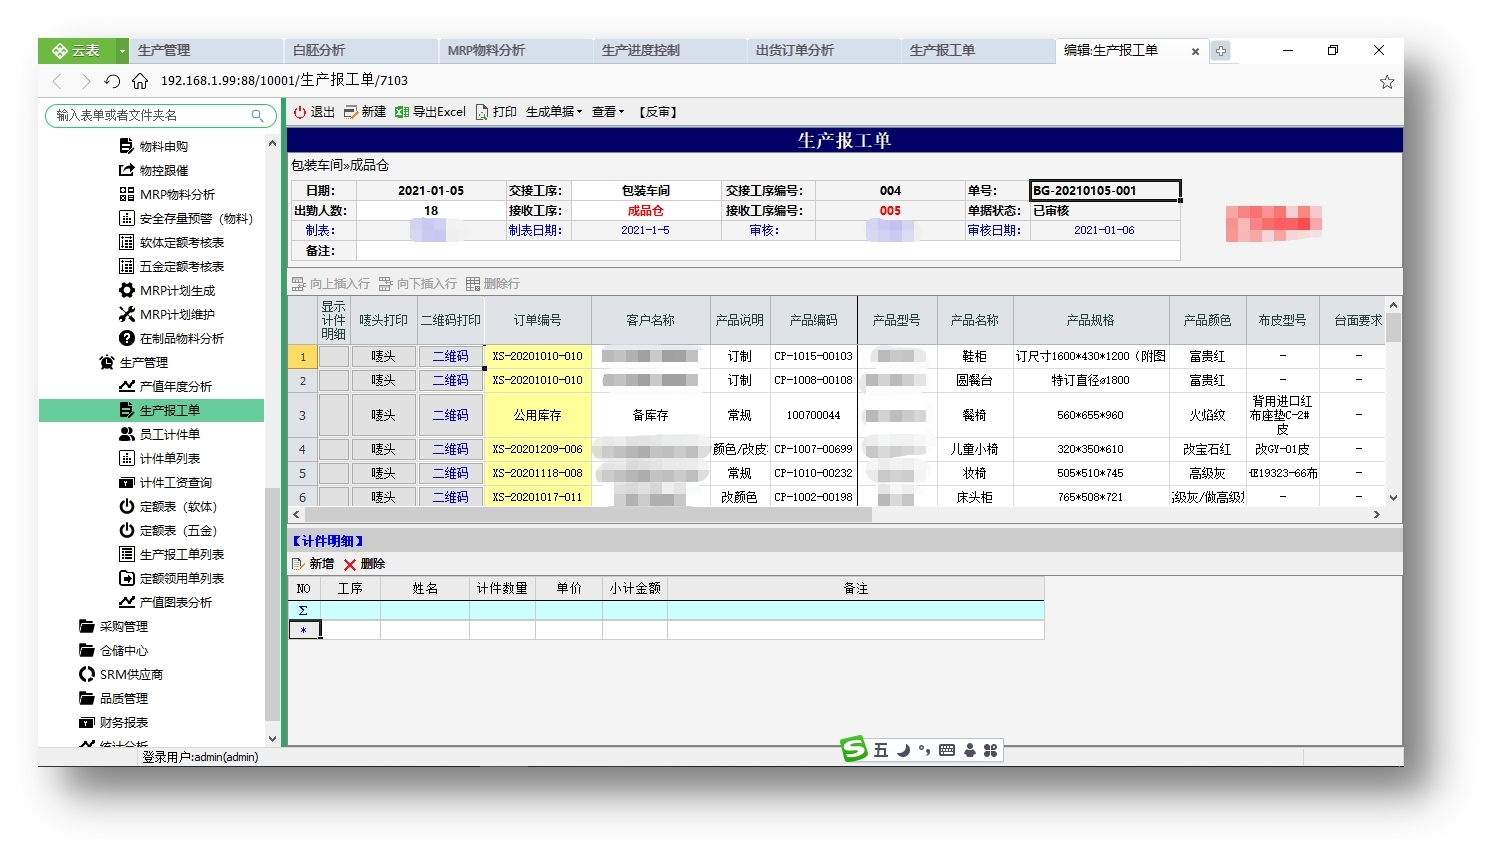Click the new tab plus icon
1494x858 pixels.
[1221, 51]
